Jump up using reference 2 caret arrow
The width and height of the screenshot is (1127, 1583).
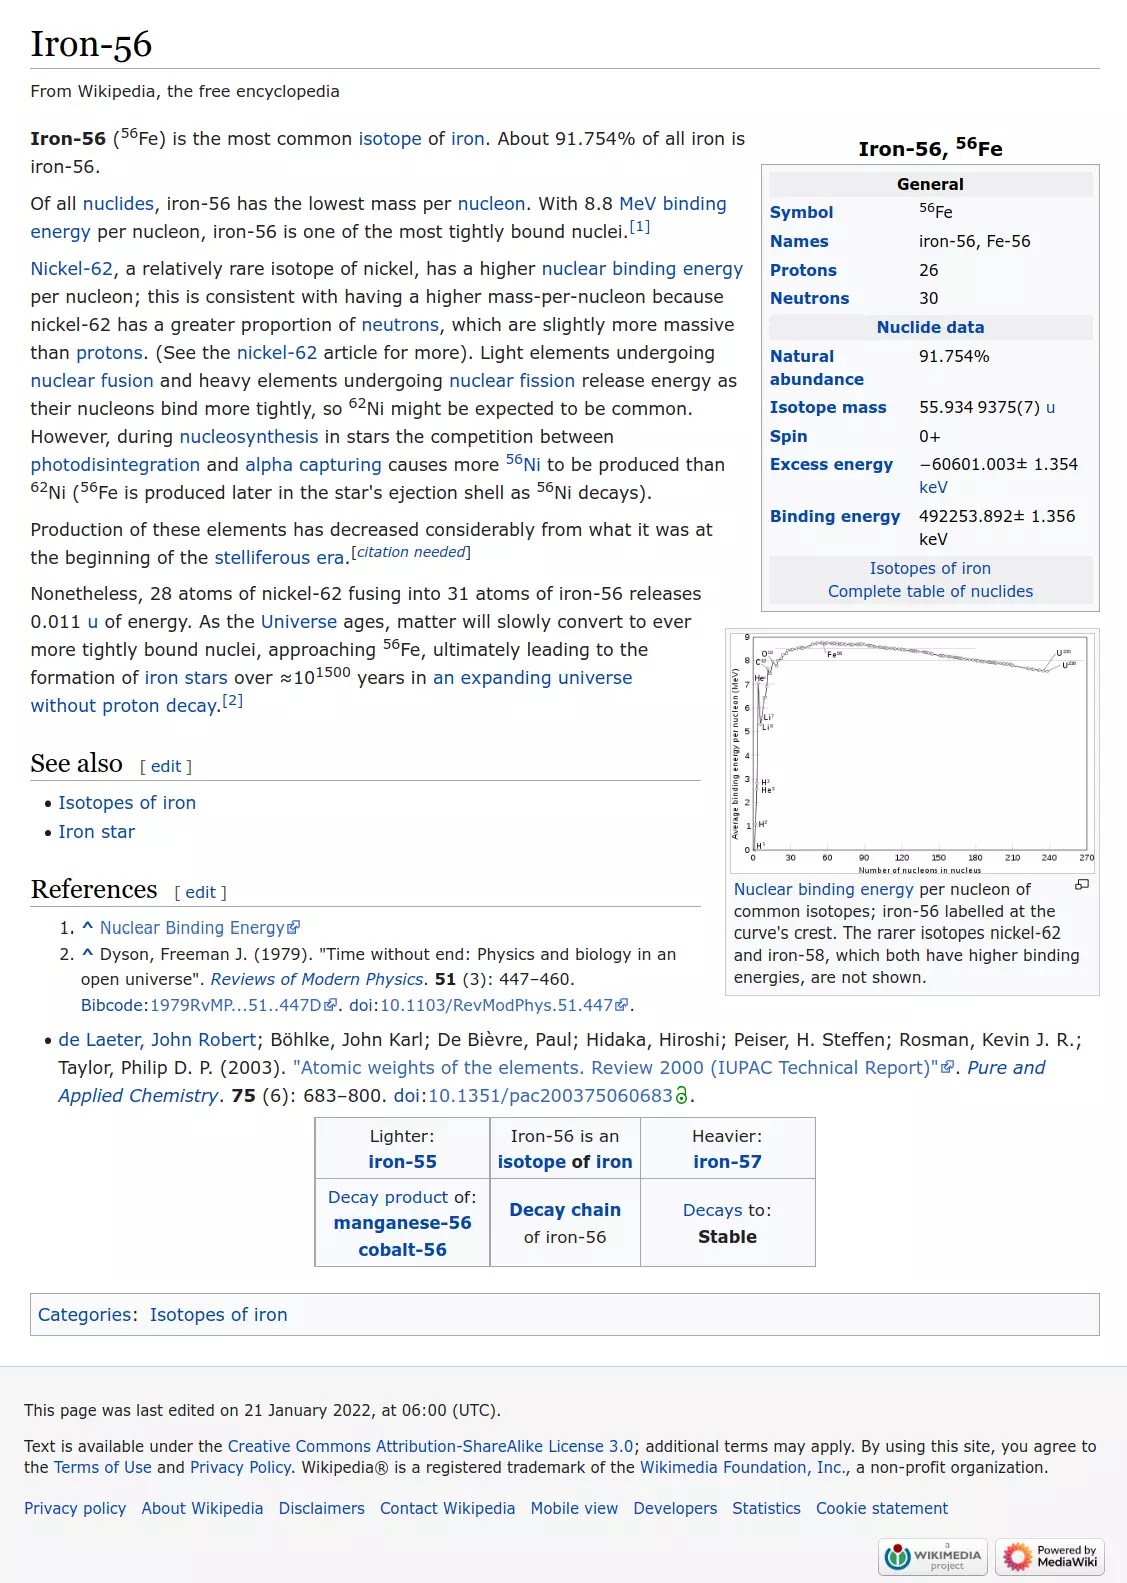click(x=87, y=954)
